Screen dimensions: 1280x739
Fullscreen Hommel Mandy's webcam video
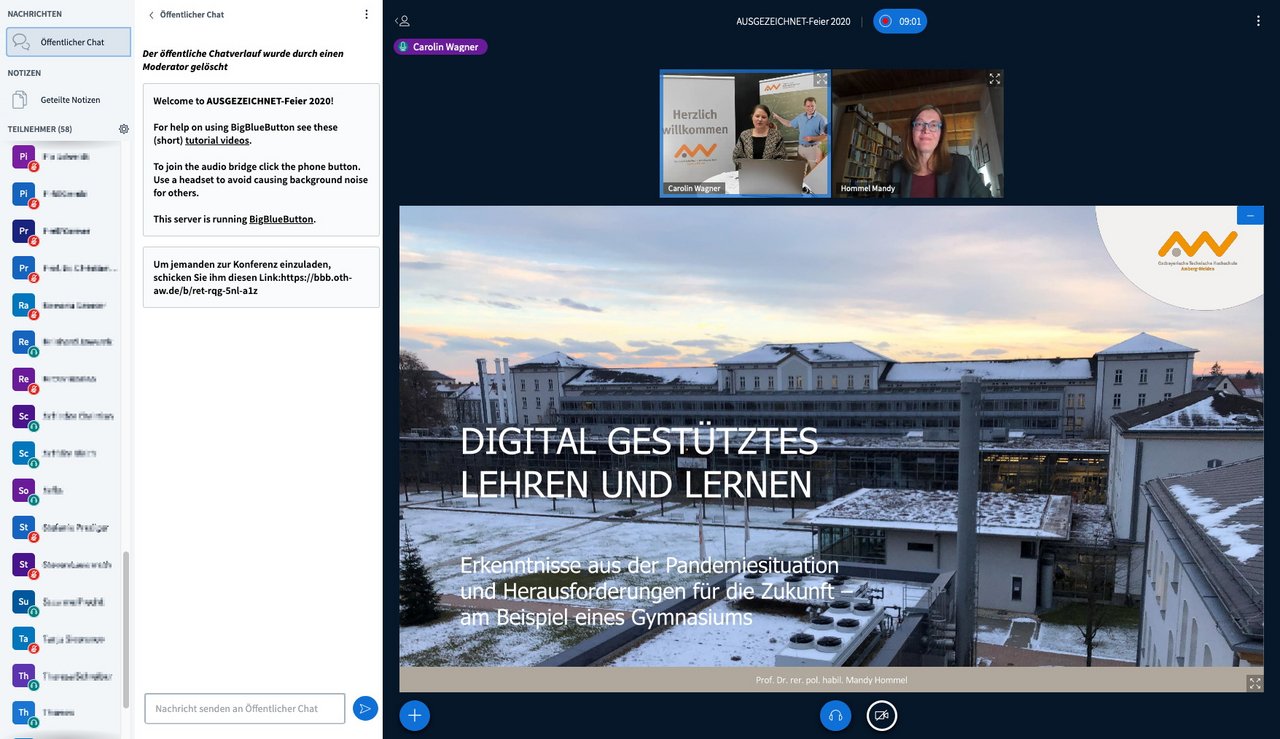994,79
